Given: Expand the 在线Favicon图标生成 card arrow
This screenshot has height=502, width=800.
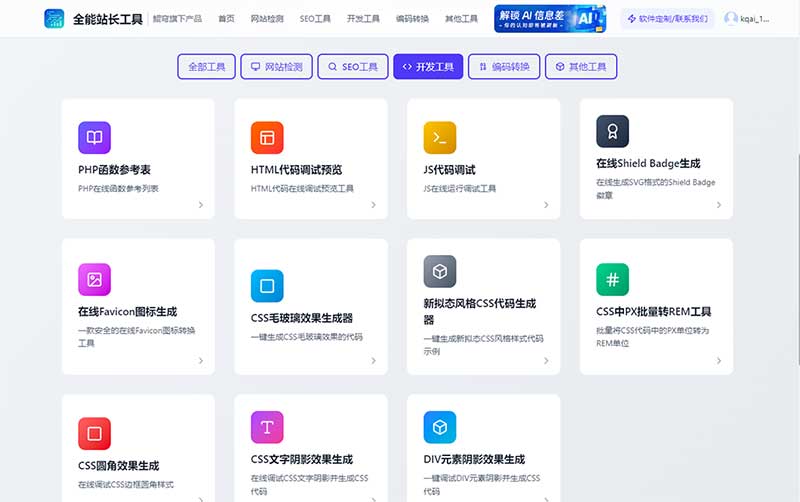Looking at the screenshot, I should coord(201,360).
